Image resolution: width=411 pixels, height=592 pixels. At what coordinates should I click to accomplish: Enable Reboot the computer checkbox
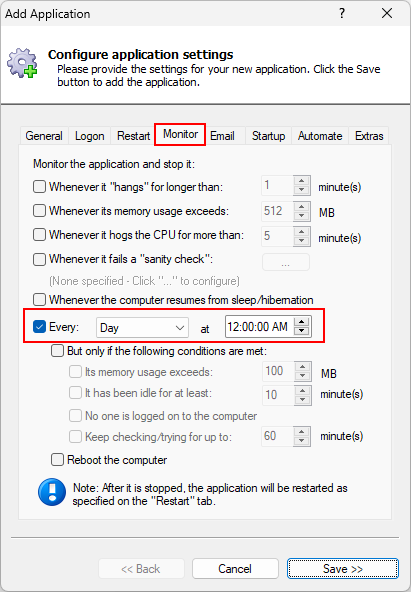(x=57, y=460)
